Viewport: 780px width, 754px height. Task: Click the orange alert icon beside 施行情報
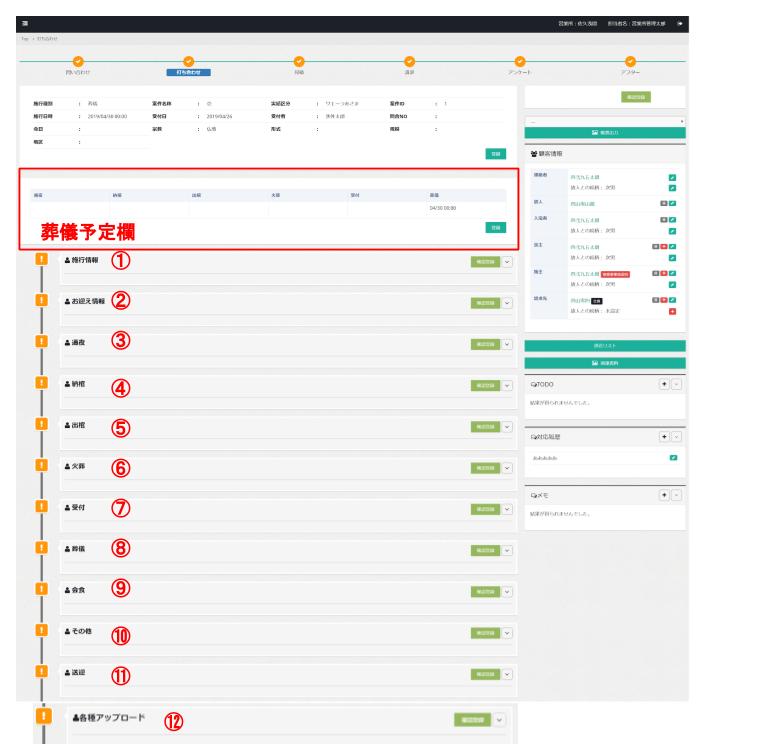(42, 259)
